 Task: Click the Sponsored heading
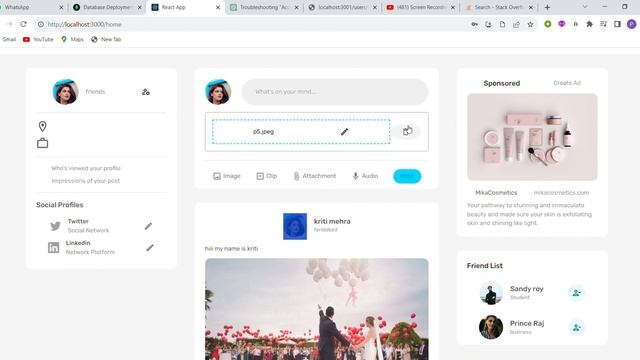(502, 83)
